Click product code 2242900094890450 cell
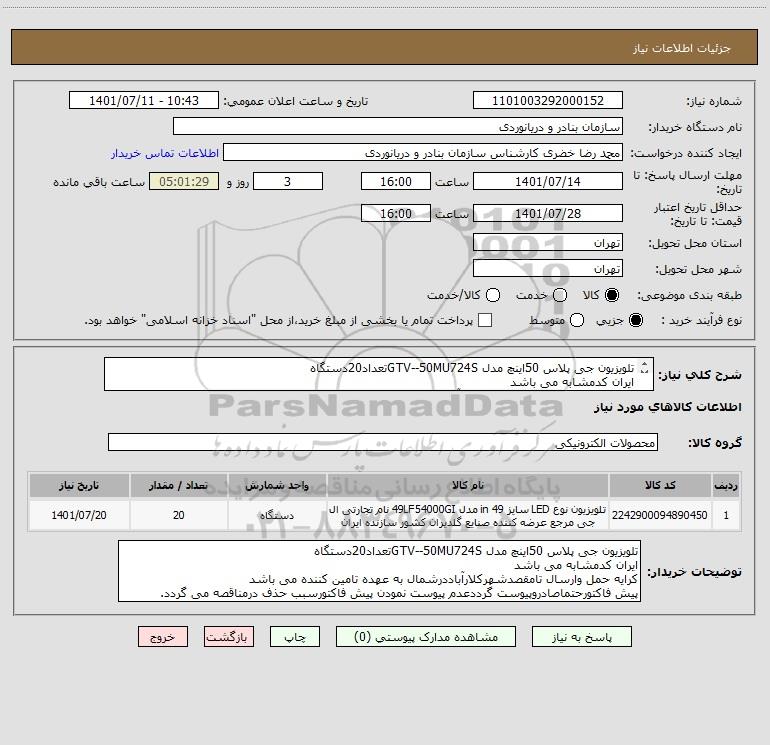This screenshot has width=770, height=745. coord(660,515)
